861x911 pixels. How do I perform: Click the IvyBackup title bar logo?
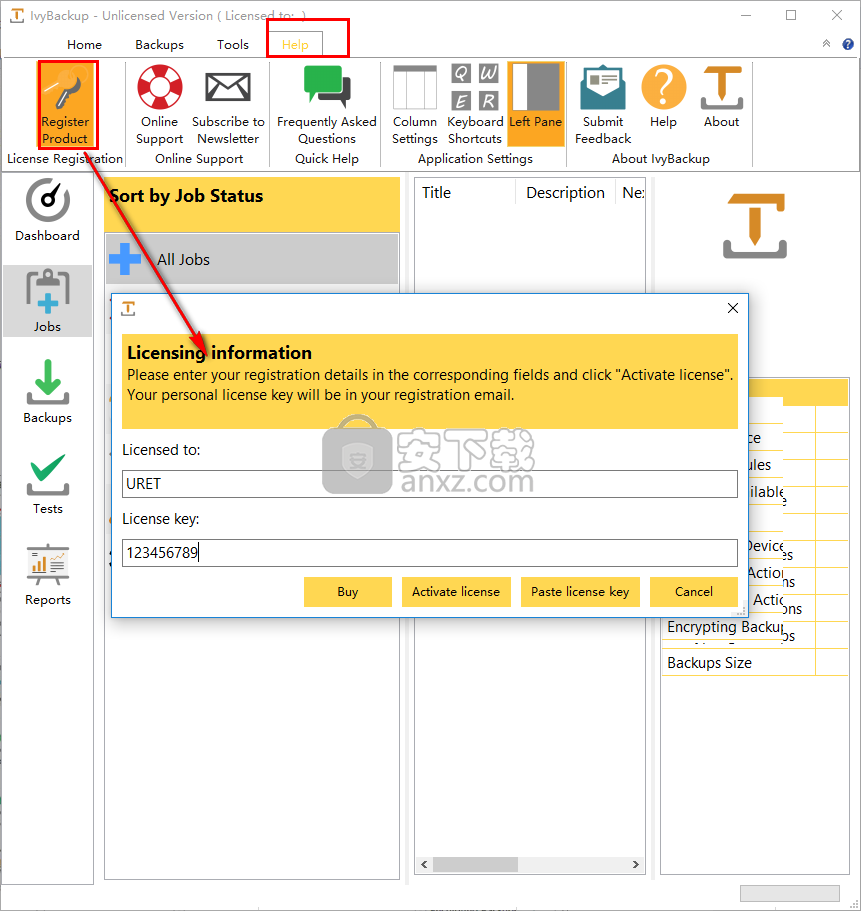[x=17, y=15]
